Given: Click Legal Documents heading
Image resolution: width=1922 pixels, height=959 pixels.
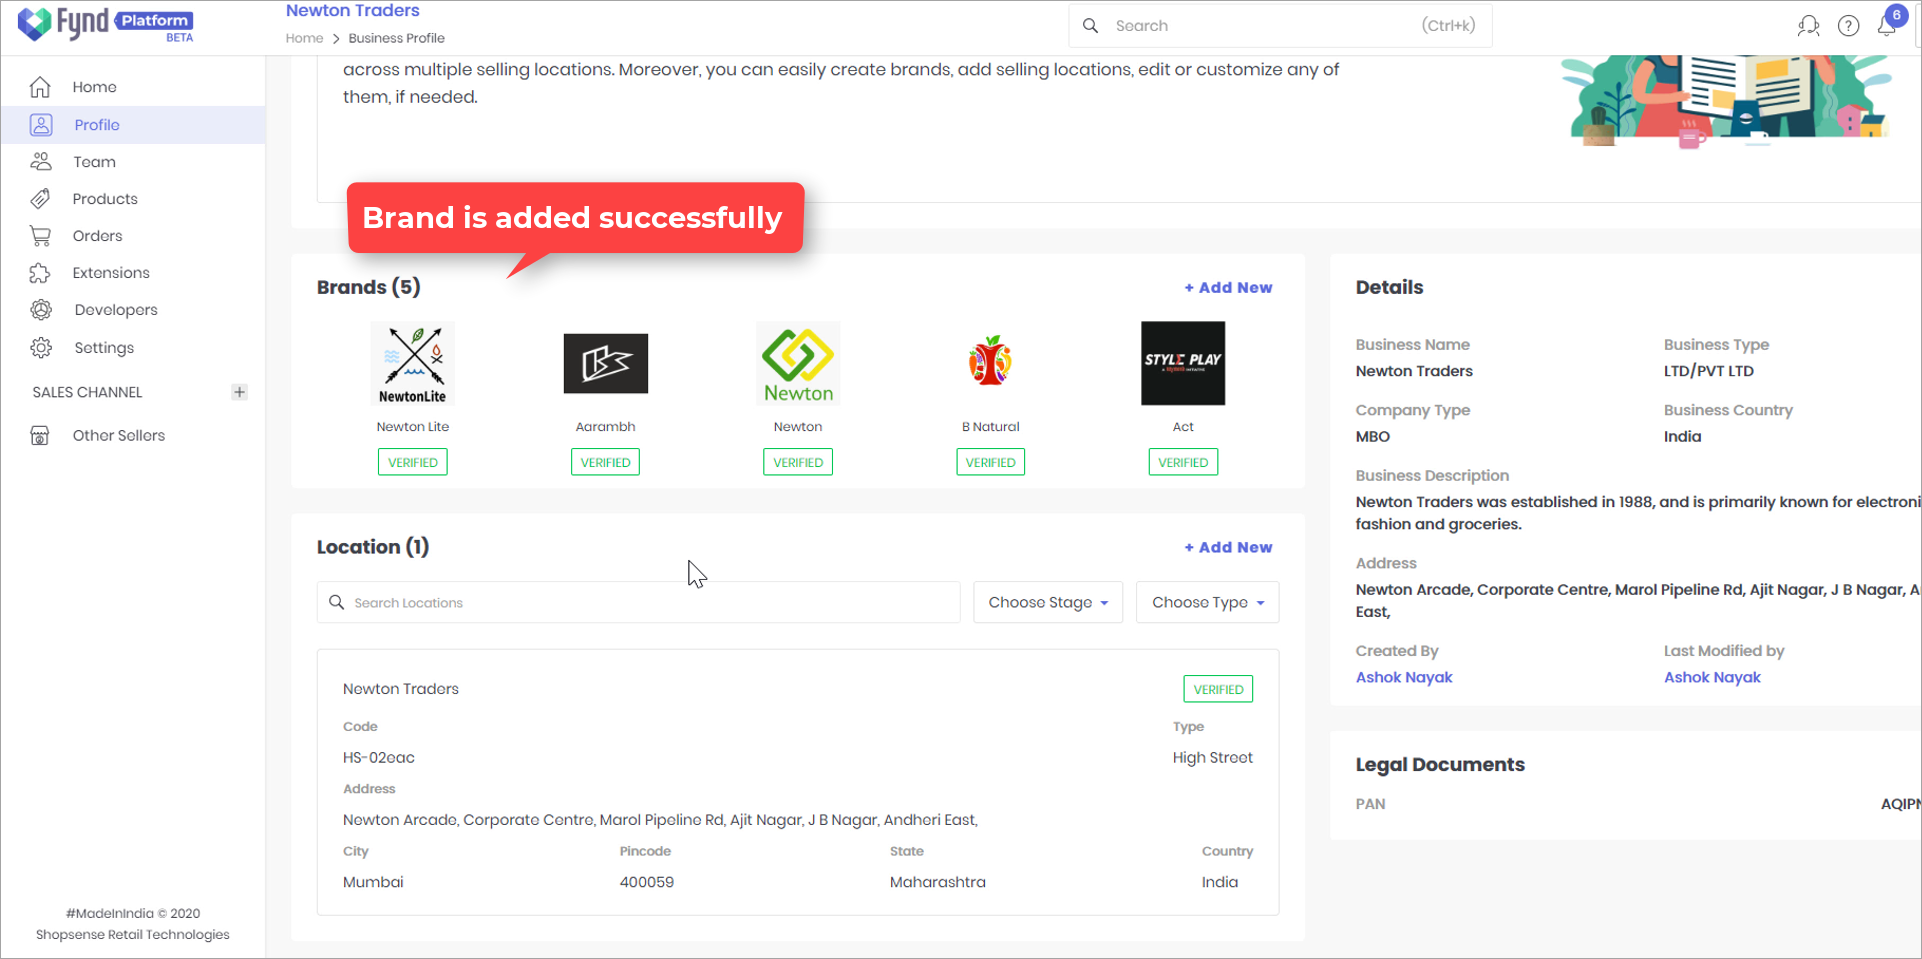Looking at the screenshot, I should [1440, 765].
